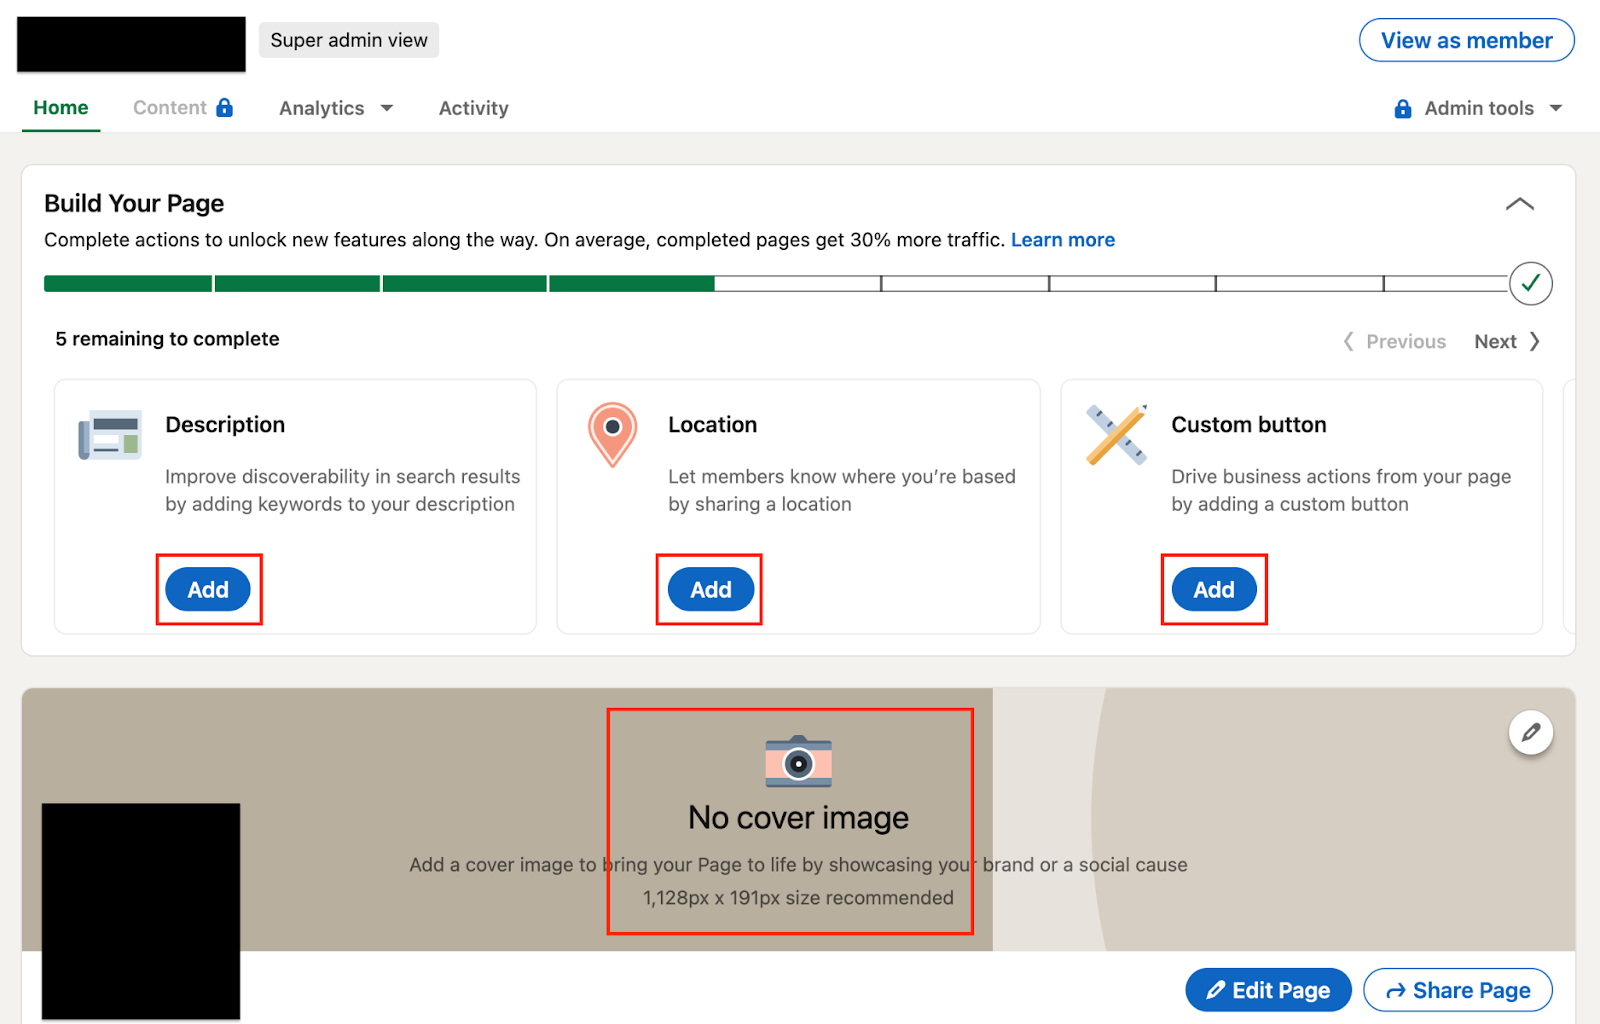The width and height of the screenshot is (1600, 1024).
Task: Open the Activity tab
Action: [x=474, y=108]
